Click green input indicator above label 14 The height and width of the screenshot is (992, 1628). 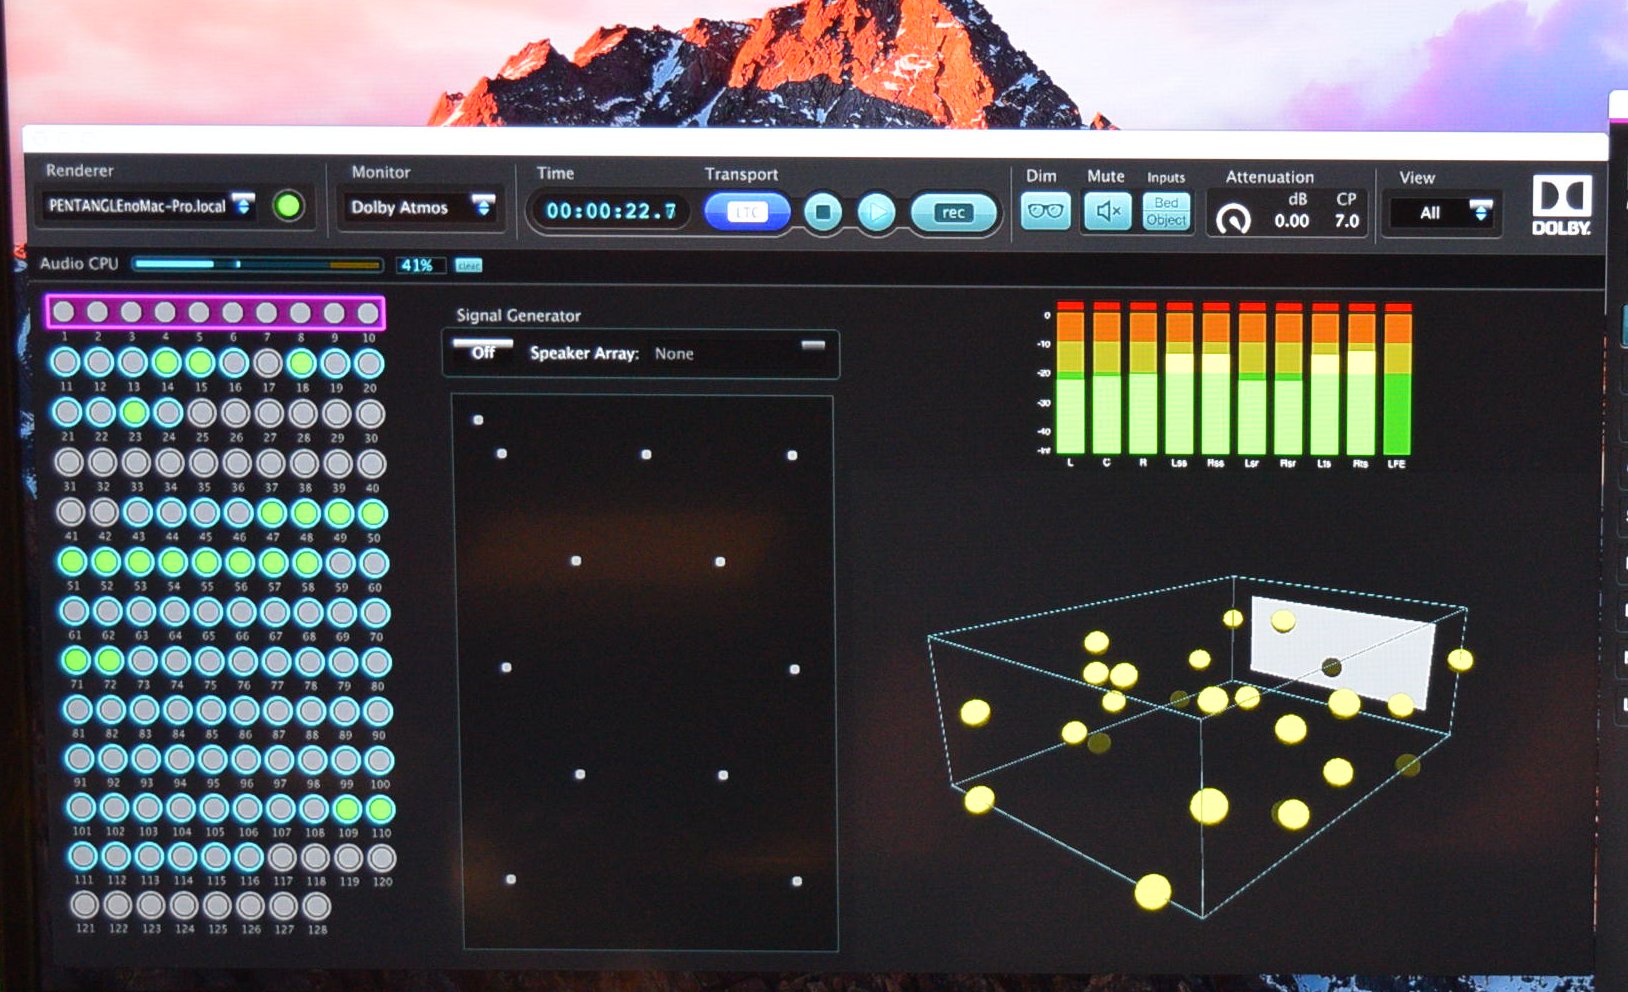click(166, 362)
